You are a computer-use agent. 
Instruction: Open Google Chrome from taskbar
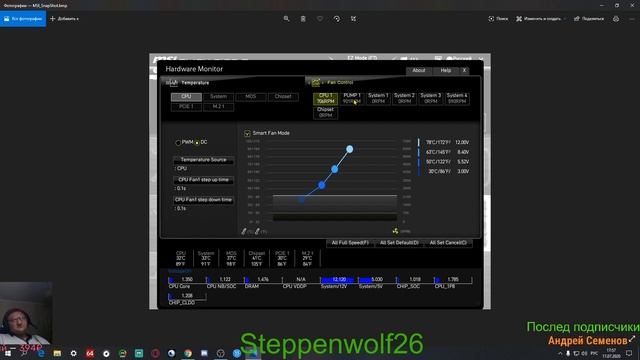pyautogui.click(x=188, y=353)
